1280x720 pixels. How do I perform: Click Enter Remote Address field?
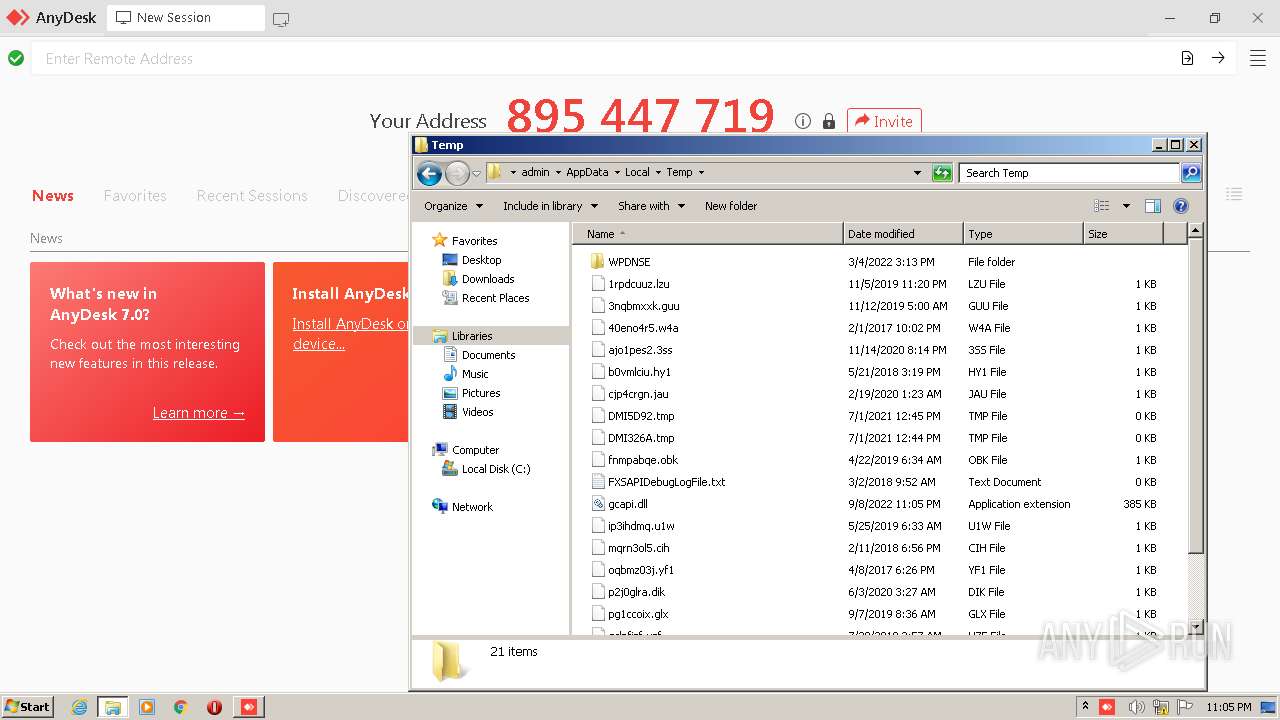(605, 59)
